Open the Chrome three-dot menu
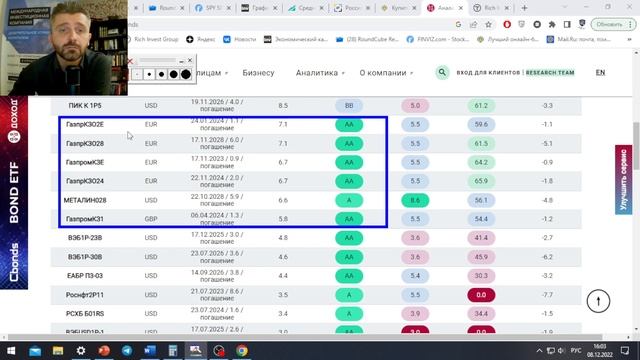 click(631, 24)
